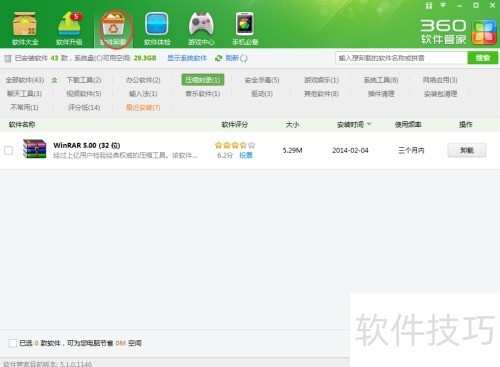Select 输入法(1) category

(x=143, y=94)
